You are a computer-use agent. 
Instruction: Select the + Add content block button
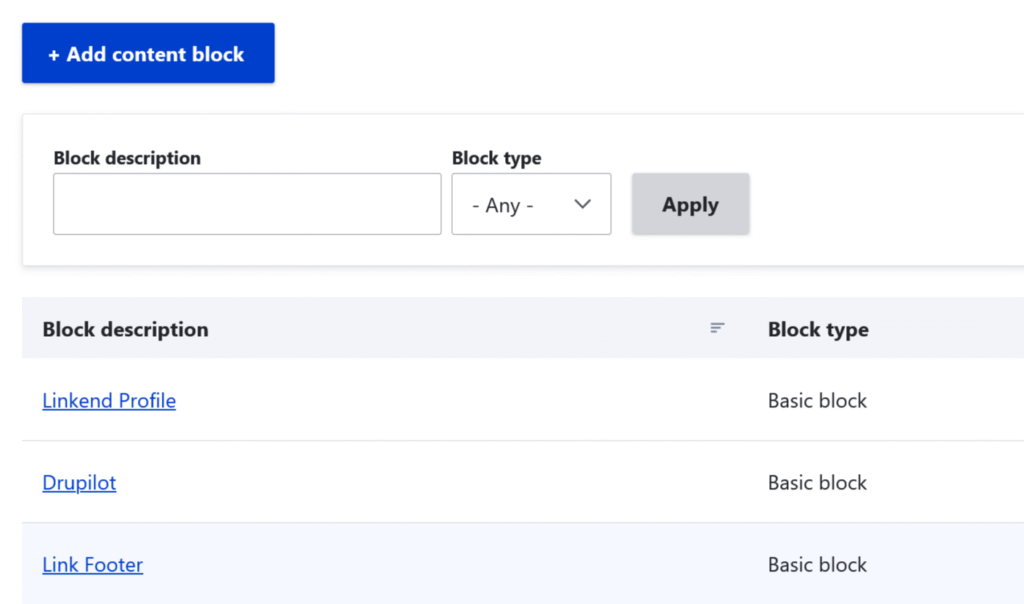147,53
